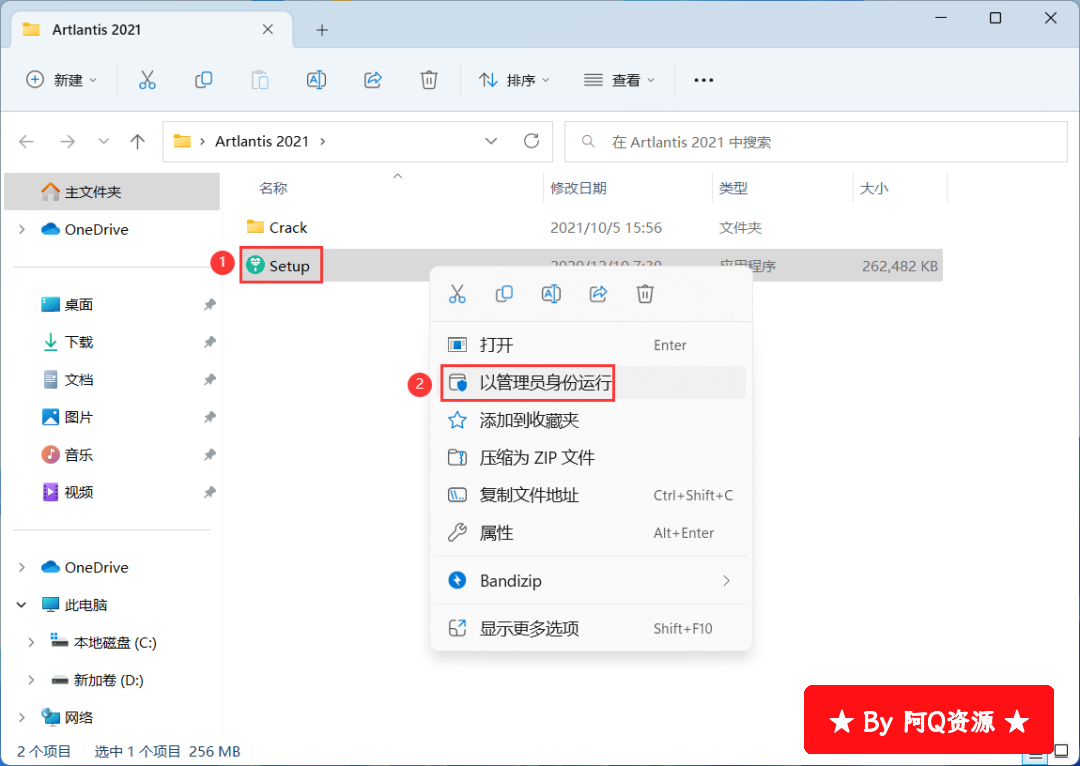Click the Rename icon in context menu

(x=551, y=294)
